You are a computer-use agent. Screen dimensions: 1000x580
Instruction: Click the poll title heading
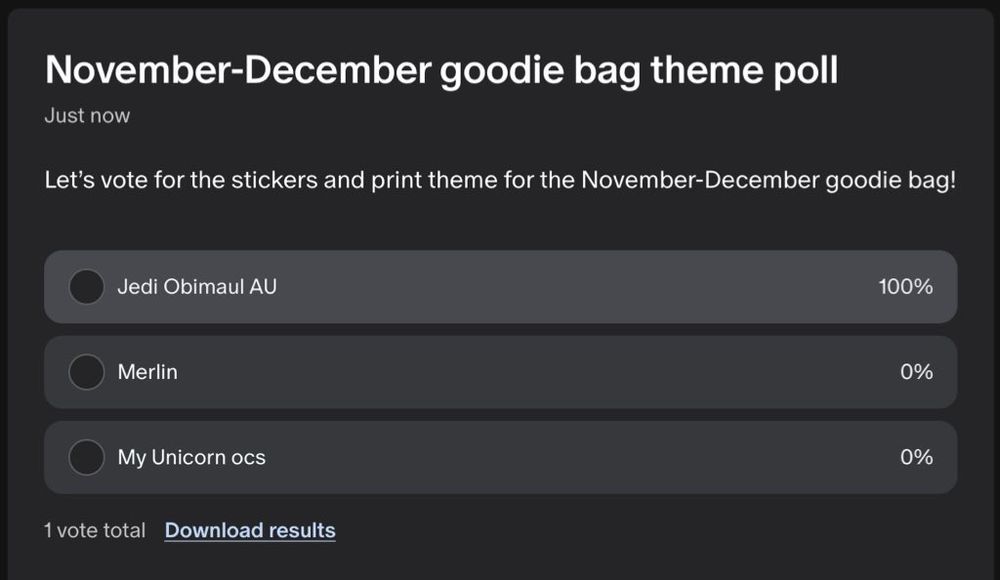point(441,70)
